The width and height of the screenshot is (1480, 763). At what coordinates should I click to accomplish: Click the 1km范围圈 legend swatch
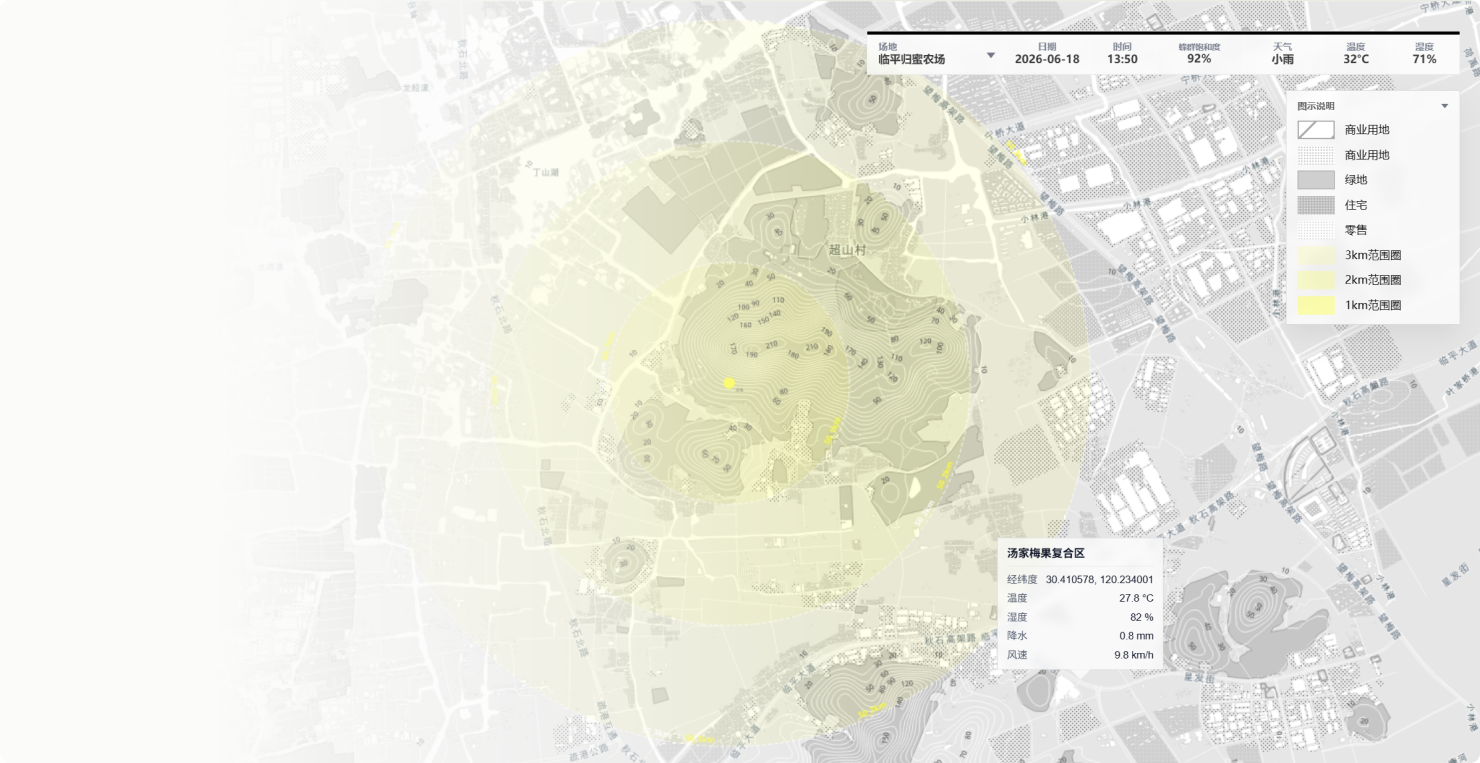click(1316, 305)
